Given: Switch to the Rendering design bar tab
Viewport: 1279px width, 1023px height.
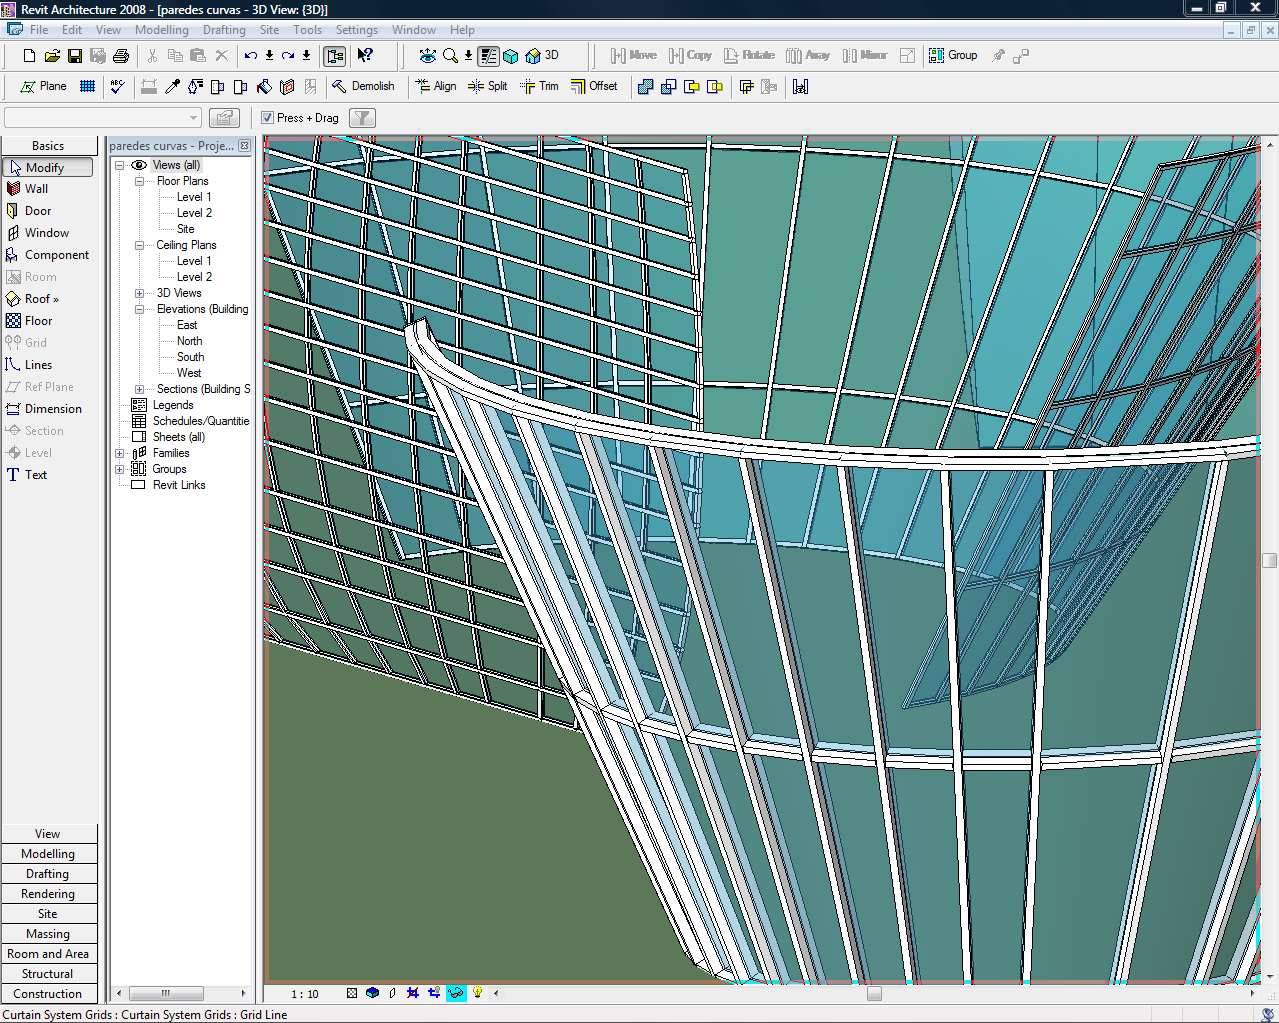Looking at the screenshot, I should pyautogui.click(x=48, y=894).
